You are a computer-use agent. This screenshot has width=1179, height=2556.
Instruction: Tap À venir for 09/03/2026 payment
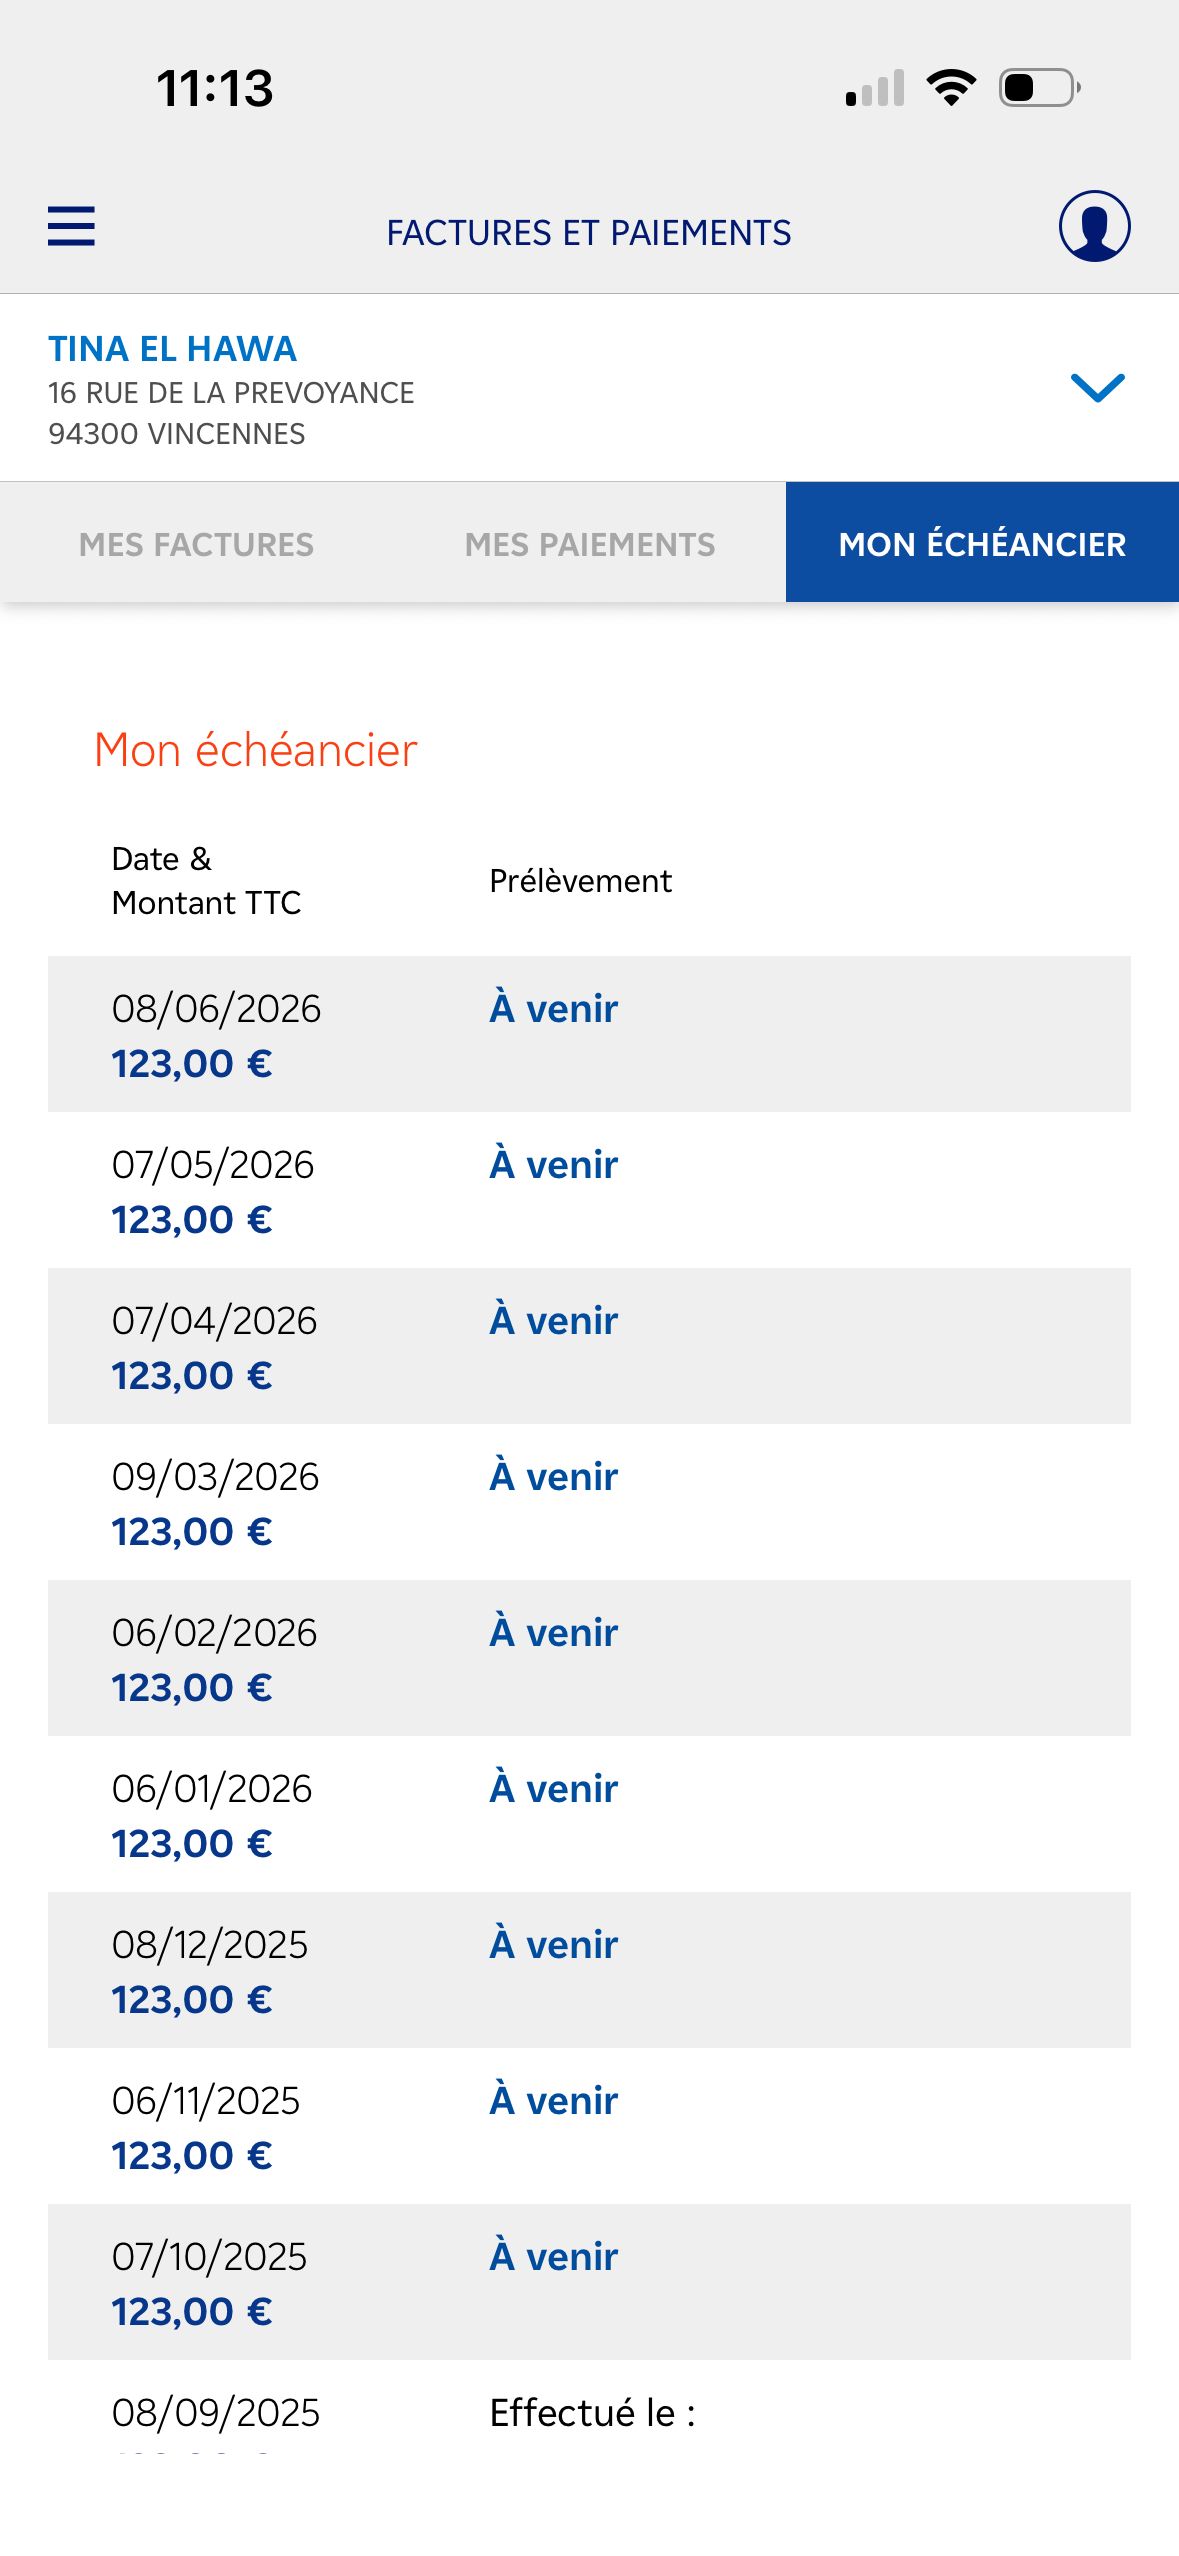(553, 1476)
